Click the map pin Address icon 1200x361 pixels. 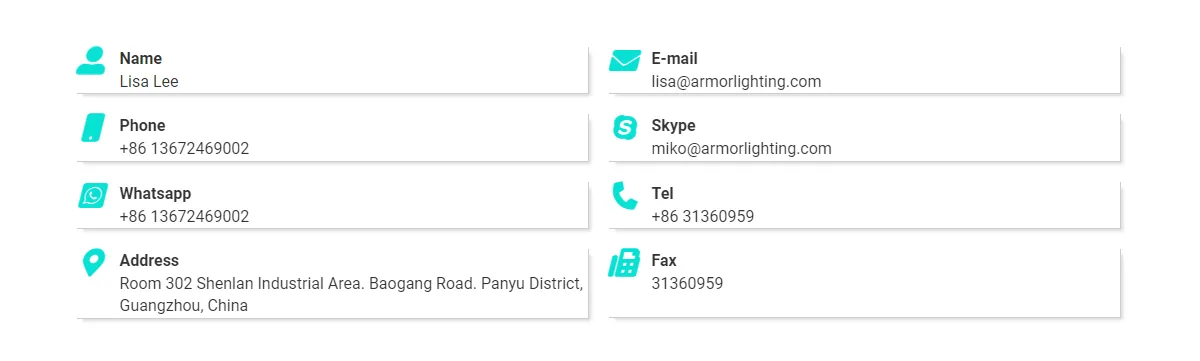tap(92, 263)
